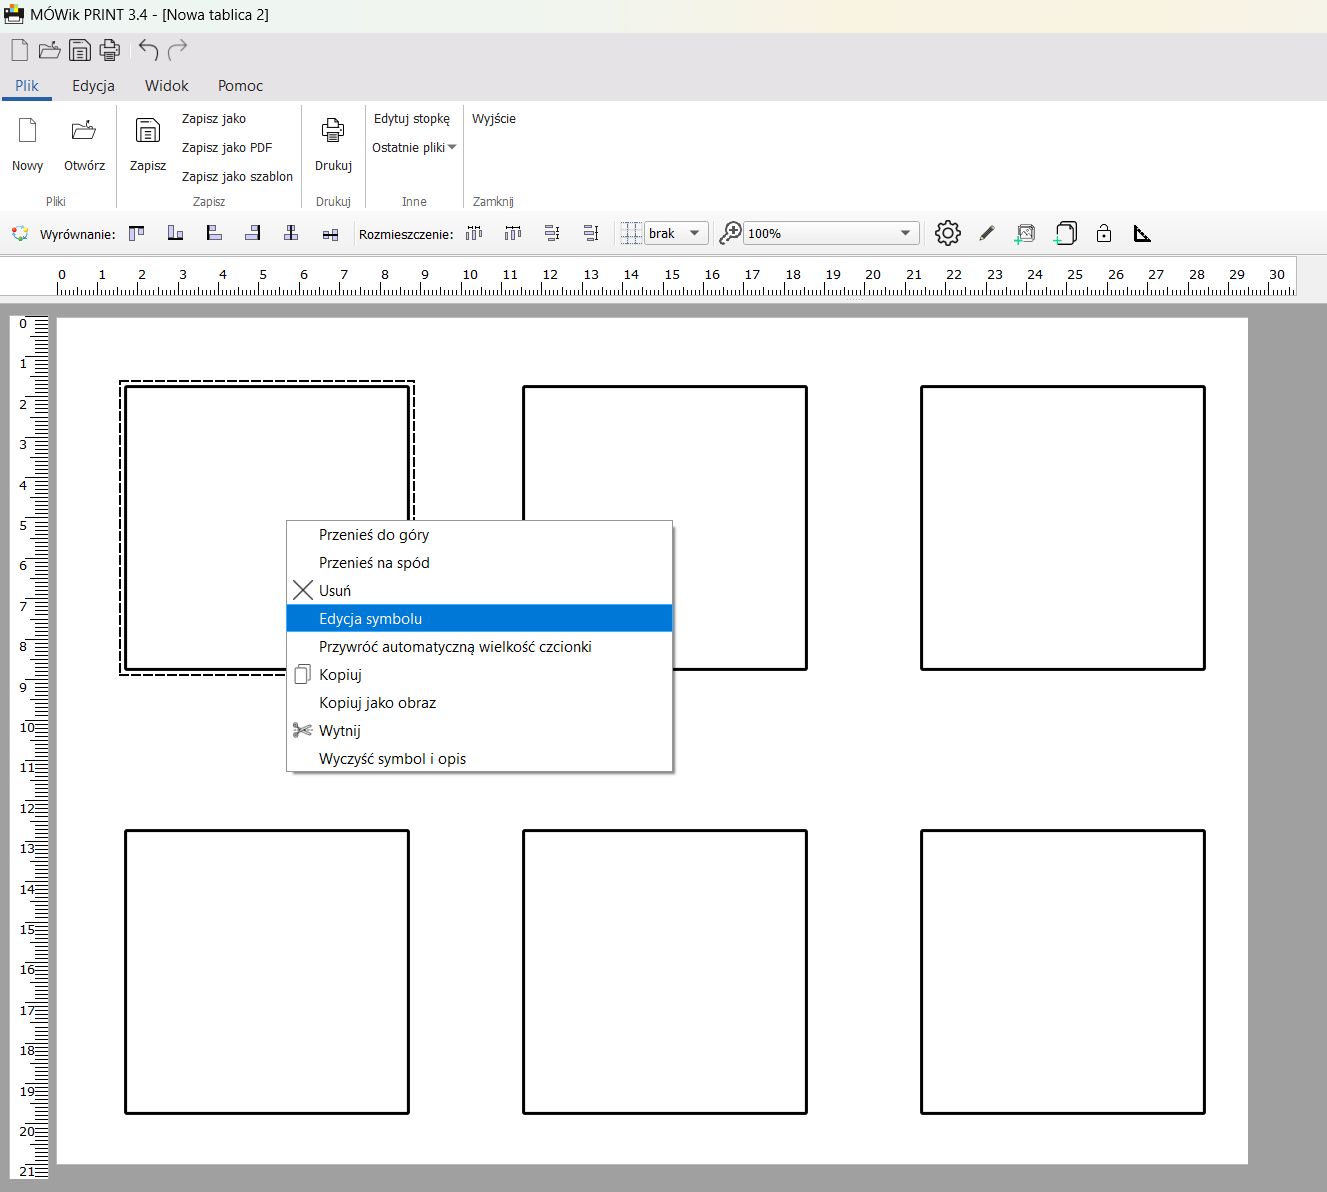
Task: Switch to the Pomoc ribbon tab
Action: click(x=240, y=86)
